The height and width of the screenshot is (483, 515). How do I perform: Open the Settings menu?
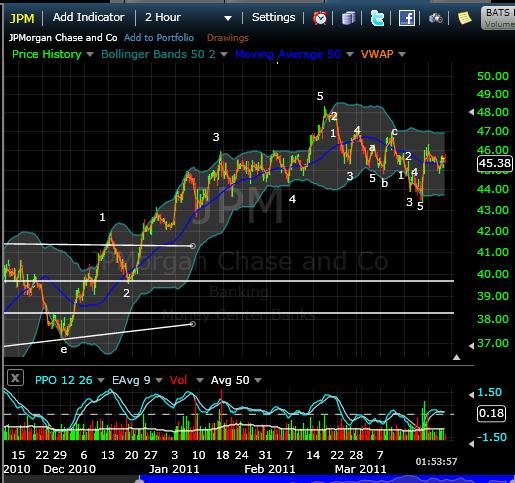tap(273, 17)
